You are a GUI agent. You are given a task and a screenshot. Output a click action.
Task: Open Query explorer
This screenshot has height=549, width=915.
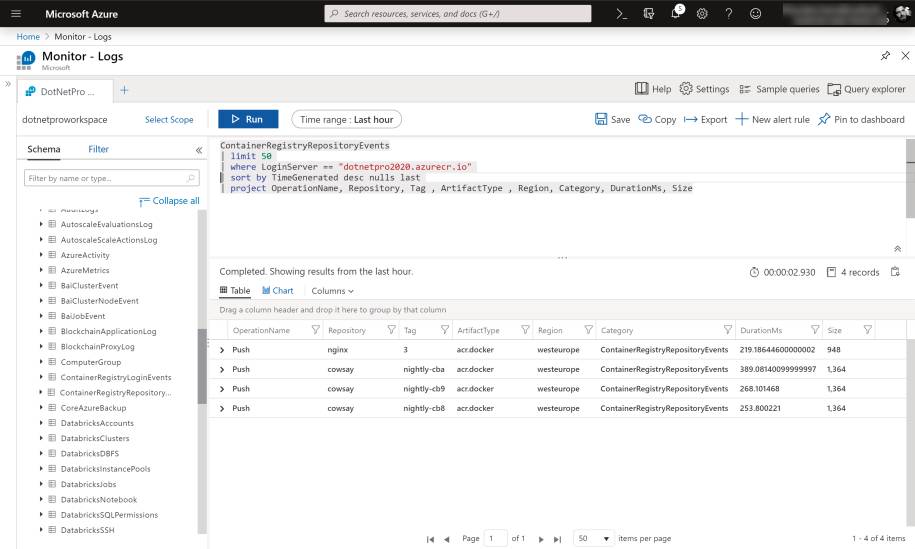(867, 89)
